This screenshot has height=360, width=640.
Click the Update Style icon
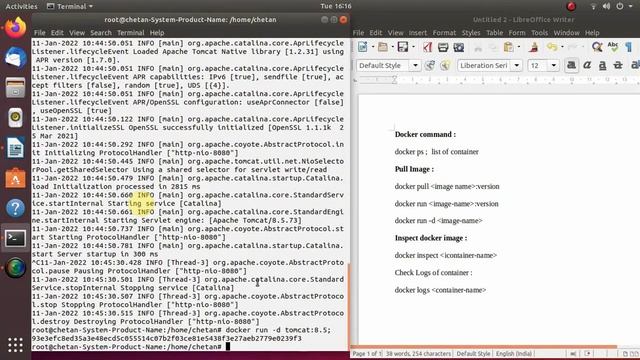pos(430,65)
